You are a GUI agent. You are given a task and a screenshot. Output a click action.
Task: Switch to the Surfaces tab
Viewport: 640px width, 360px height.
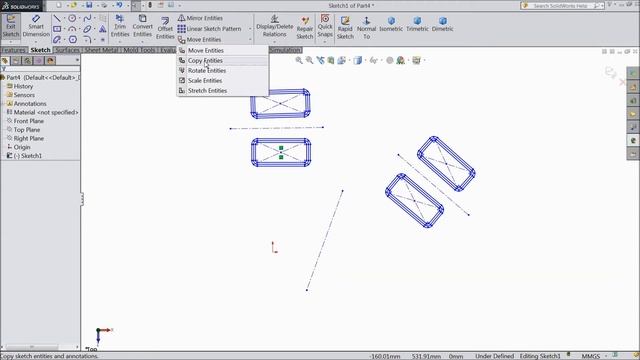pyautogui.click(x=67, y=50)
